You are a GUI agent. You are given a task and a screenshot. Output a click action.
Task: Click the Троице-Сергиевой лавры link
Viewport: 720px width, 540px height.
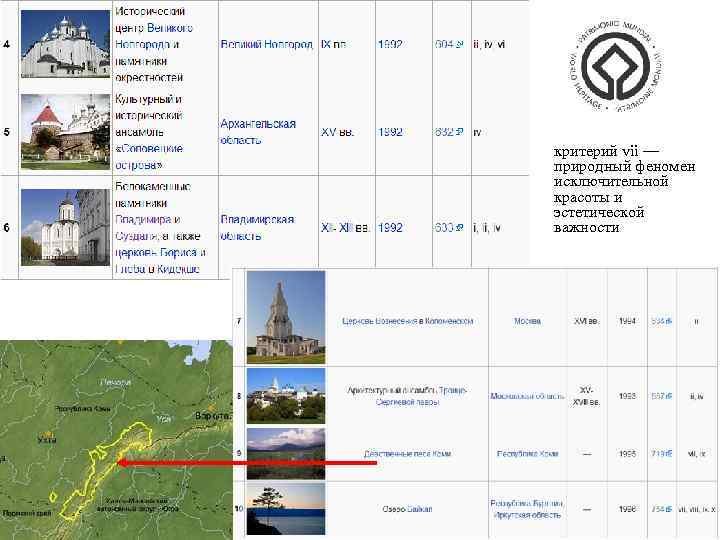(x=420, y=396)
